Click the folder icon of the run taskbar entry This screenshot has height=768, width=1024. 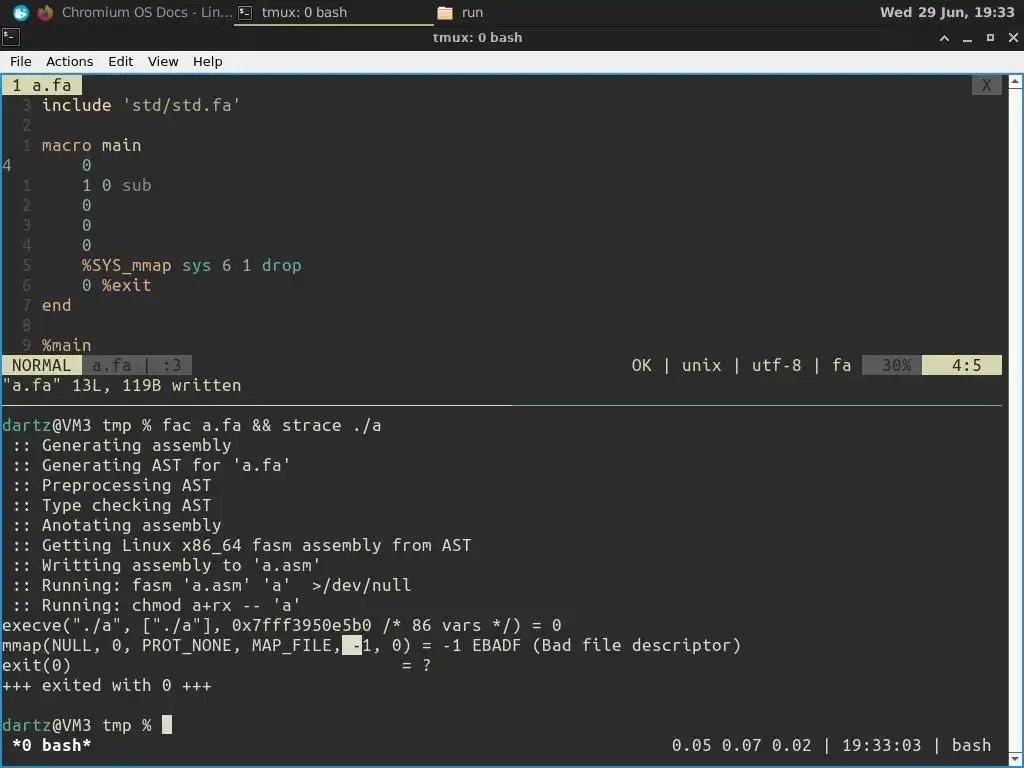[445, 12]
